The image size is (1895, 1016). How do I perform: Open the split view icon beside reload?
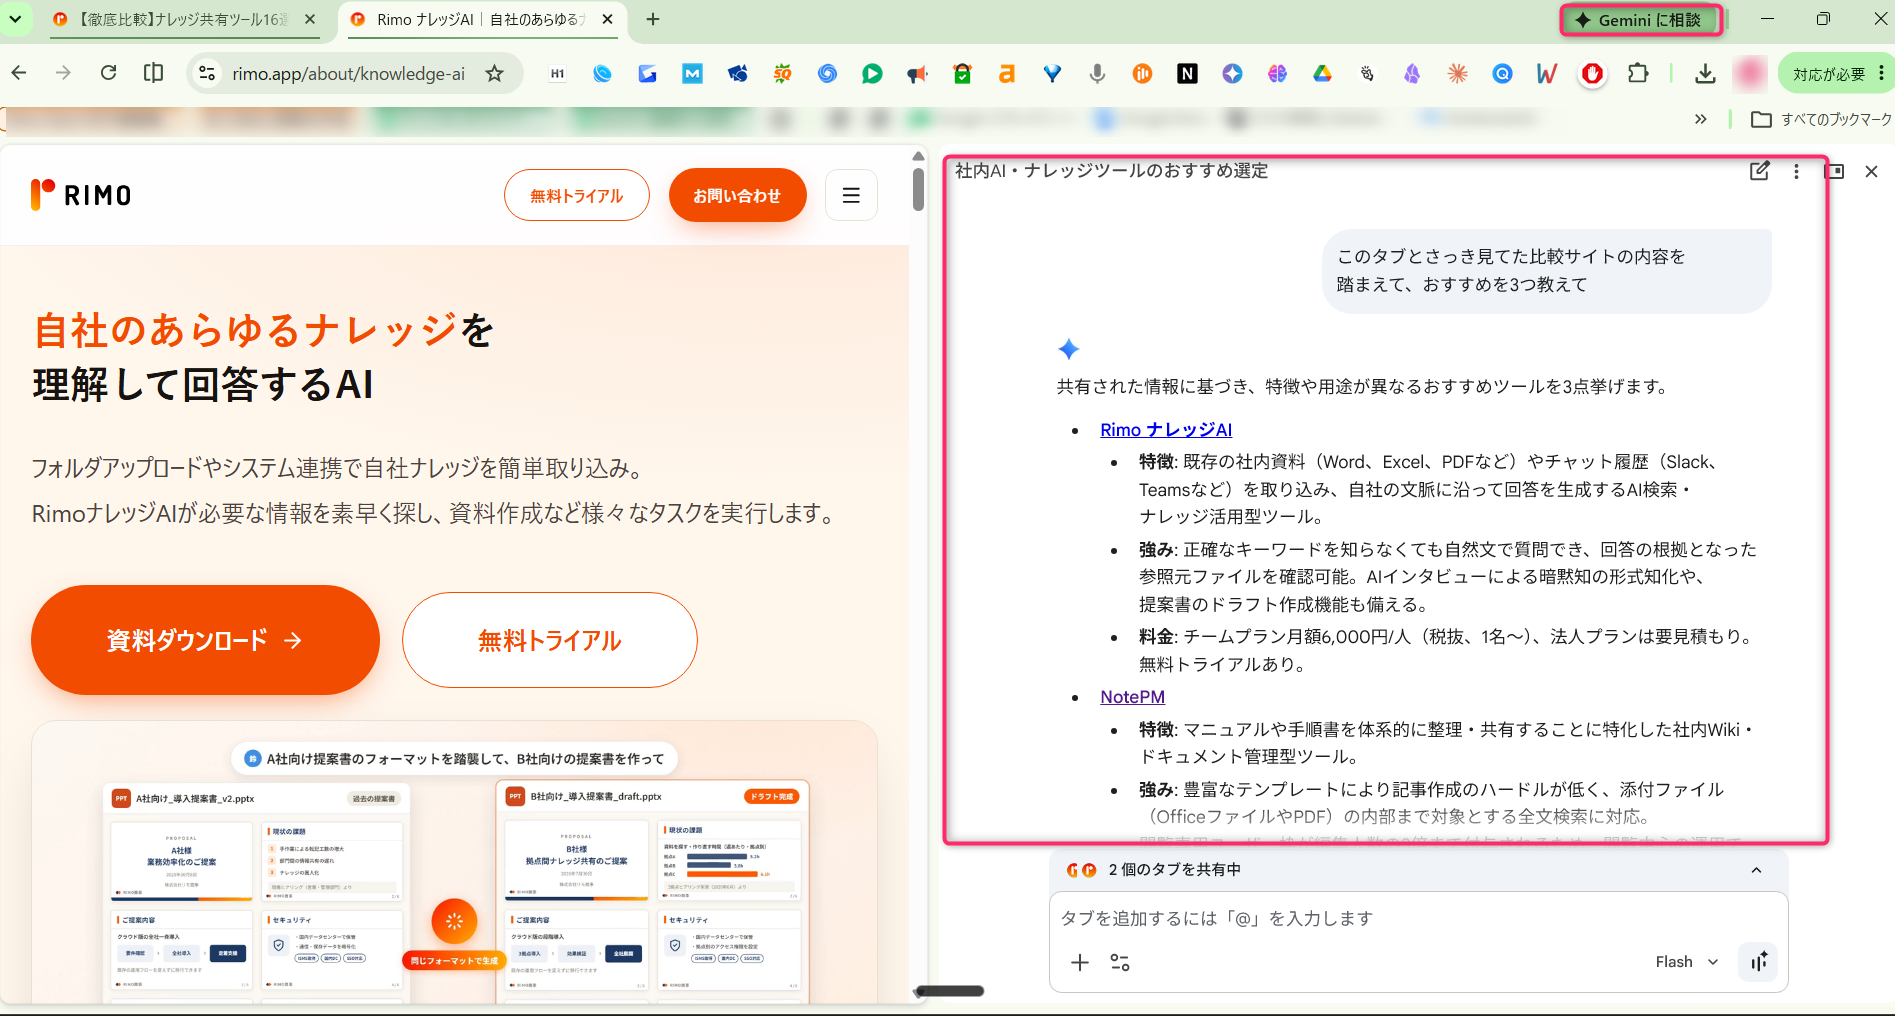153,73
